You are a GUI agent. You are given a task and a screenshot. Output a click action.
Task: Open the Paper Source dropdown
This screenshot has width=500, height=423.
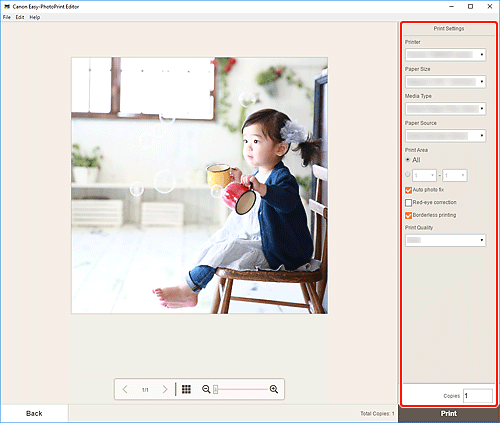[445, 136]
